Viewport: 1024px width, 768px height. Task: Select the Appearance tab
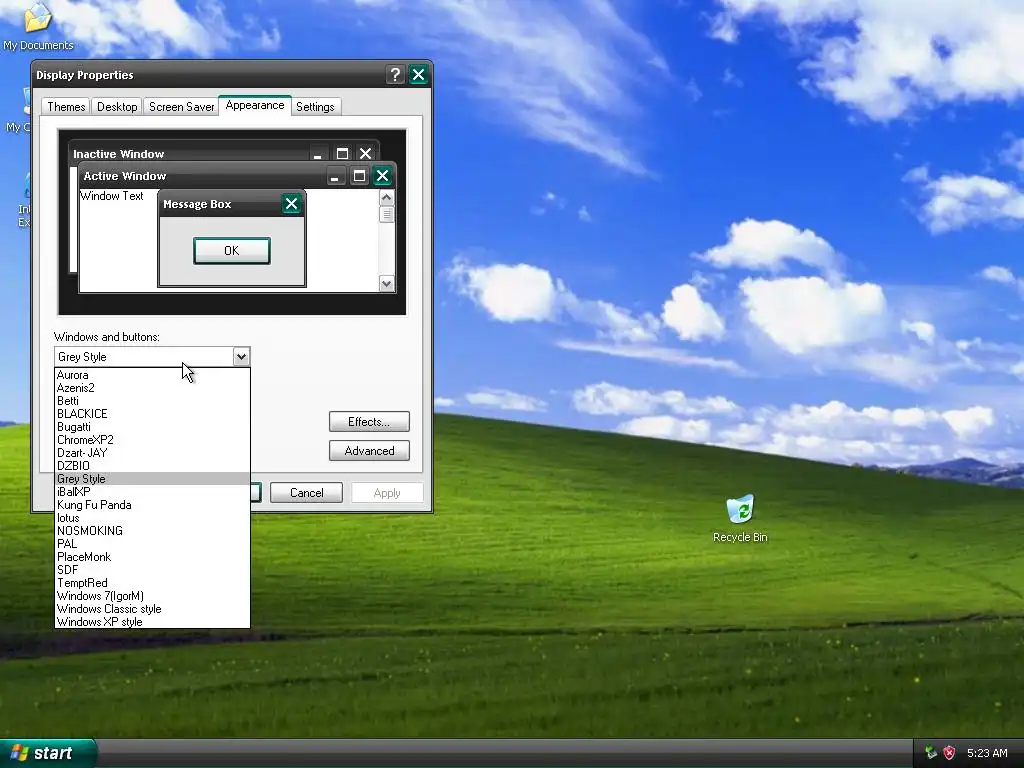point(255,105)
